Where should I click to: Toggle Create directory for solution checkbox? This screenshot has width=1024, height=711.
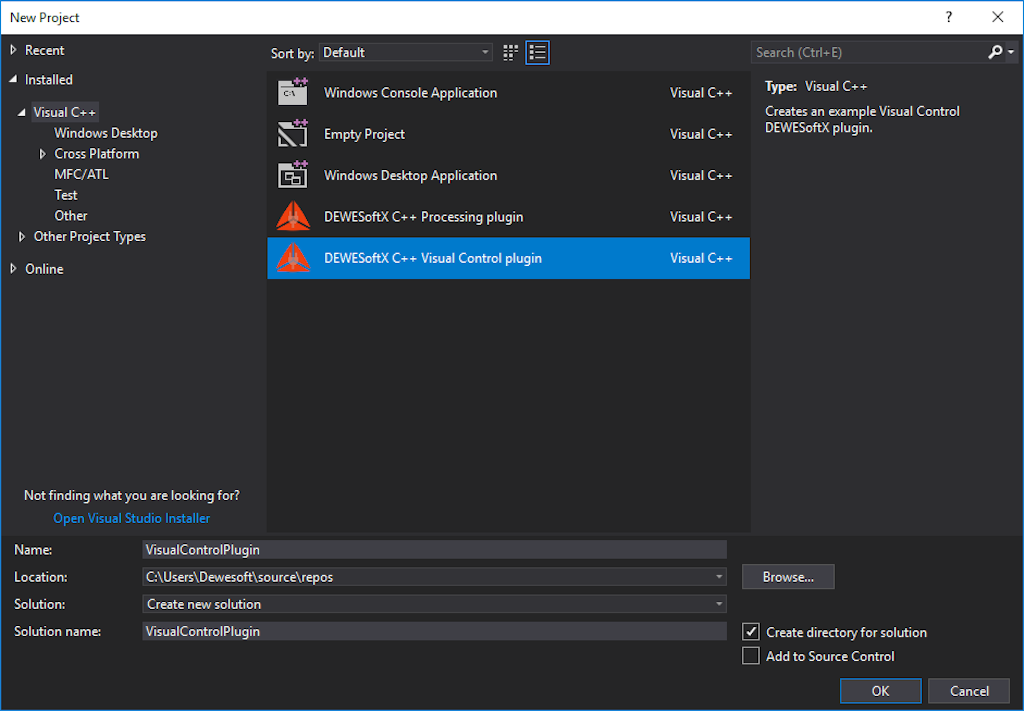751,632
